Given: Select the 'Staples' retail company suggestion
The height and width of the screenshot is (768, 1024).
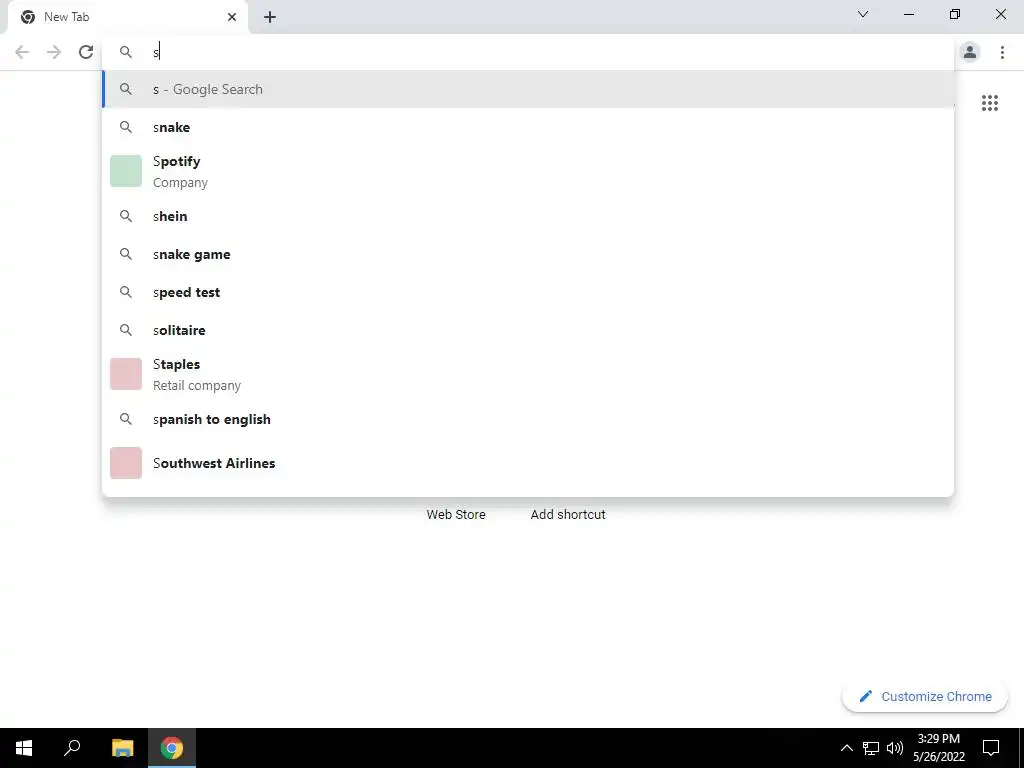Looking at the screenshot, I should pyautogui.click(x=528, y=374).
